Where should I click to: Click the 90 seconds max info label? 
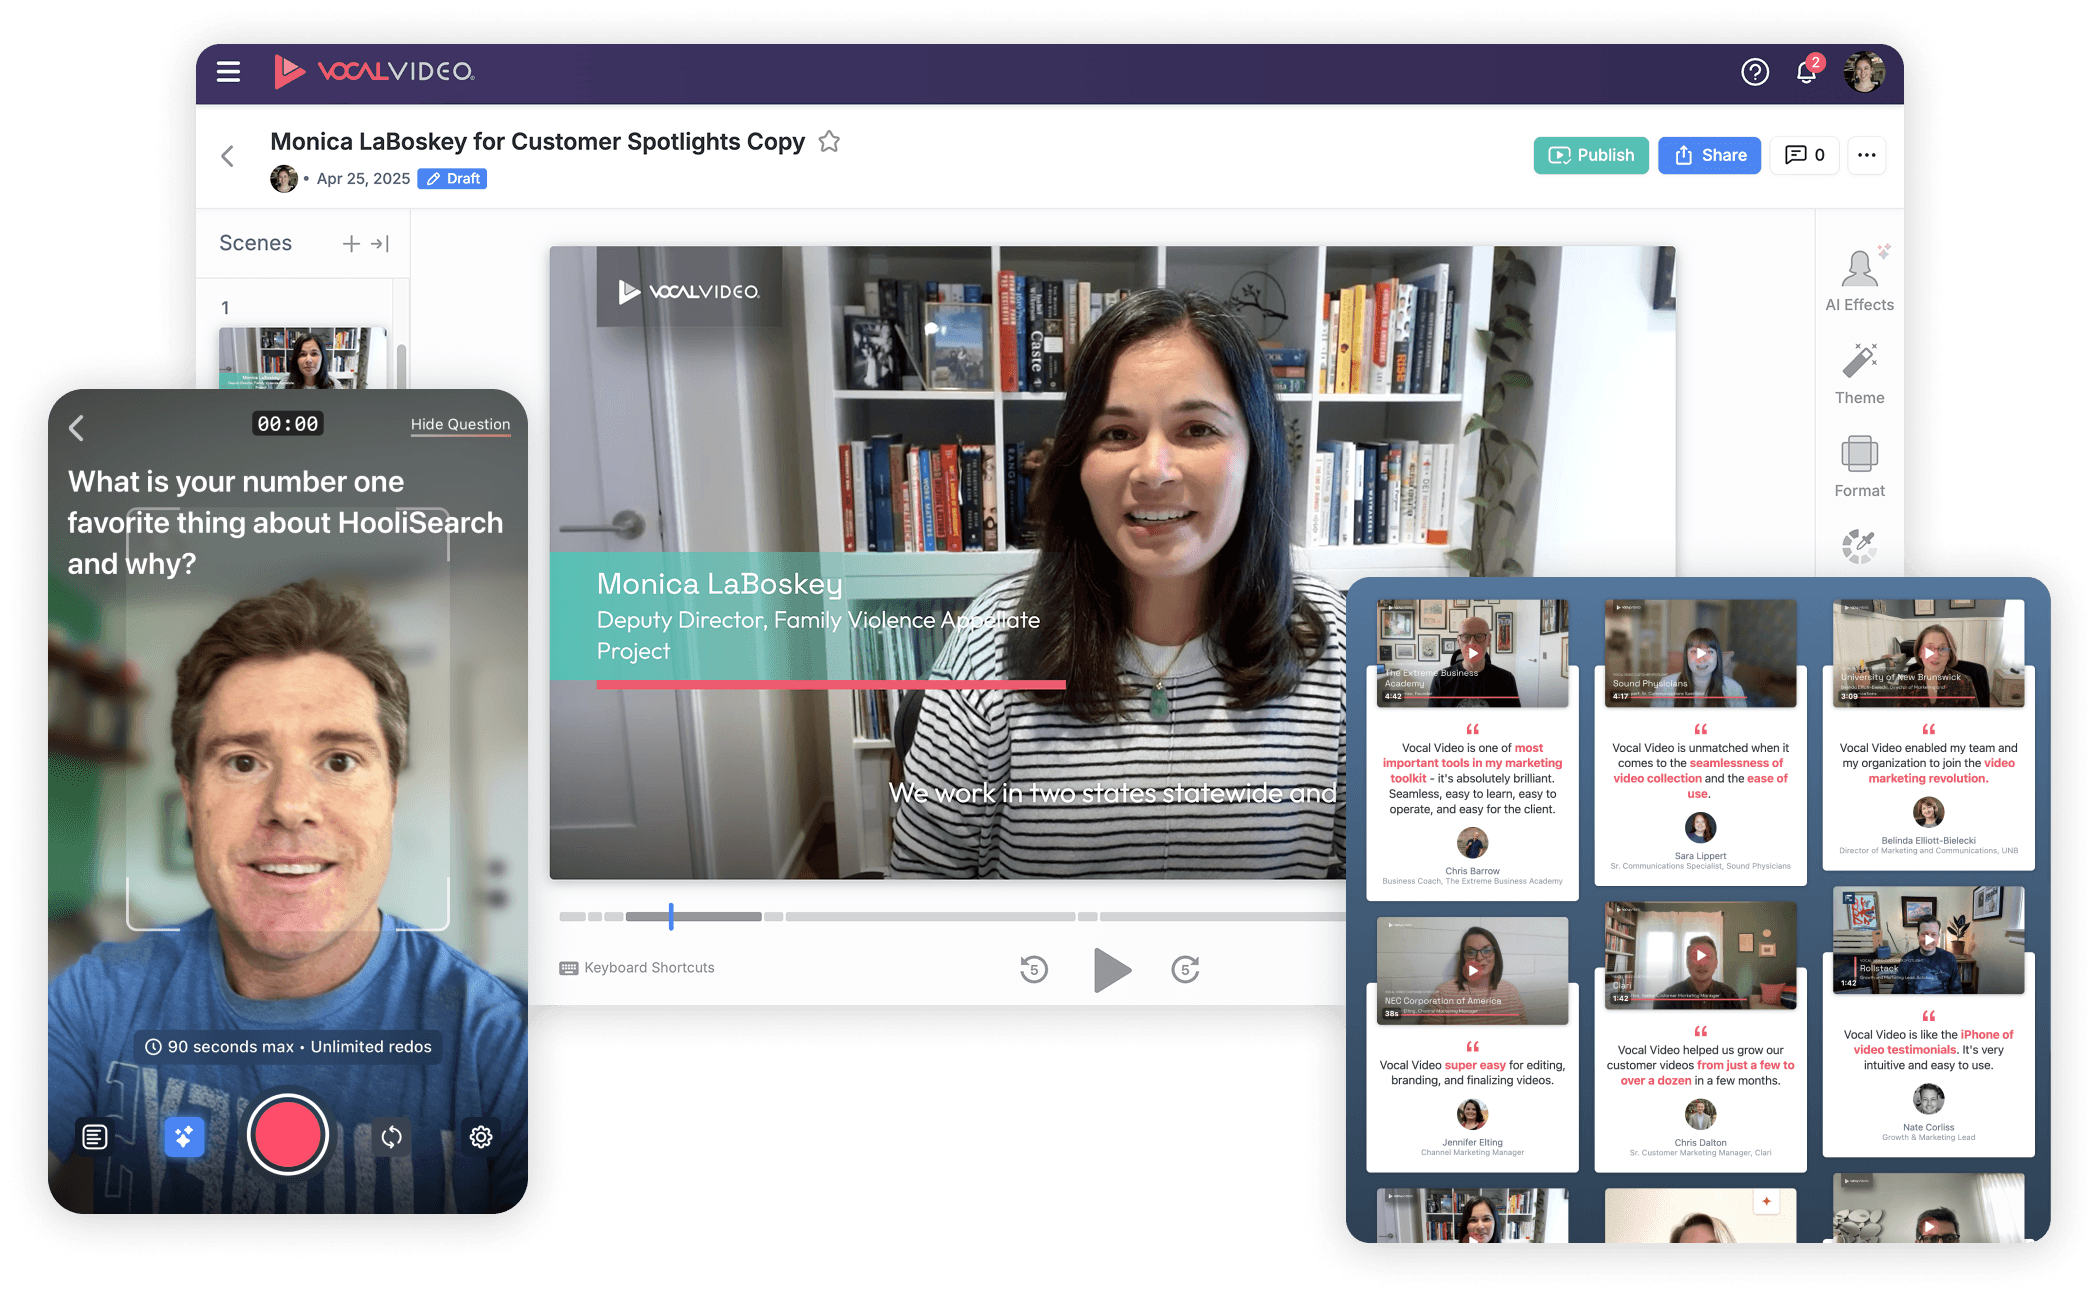(288, 1047)
